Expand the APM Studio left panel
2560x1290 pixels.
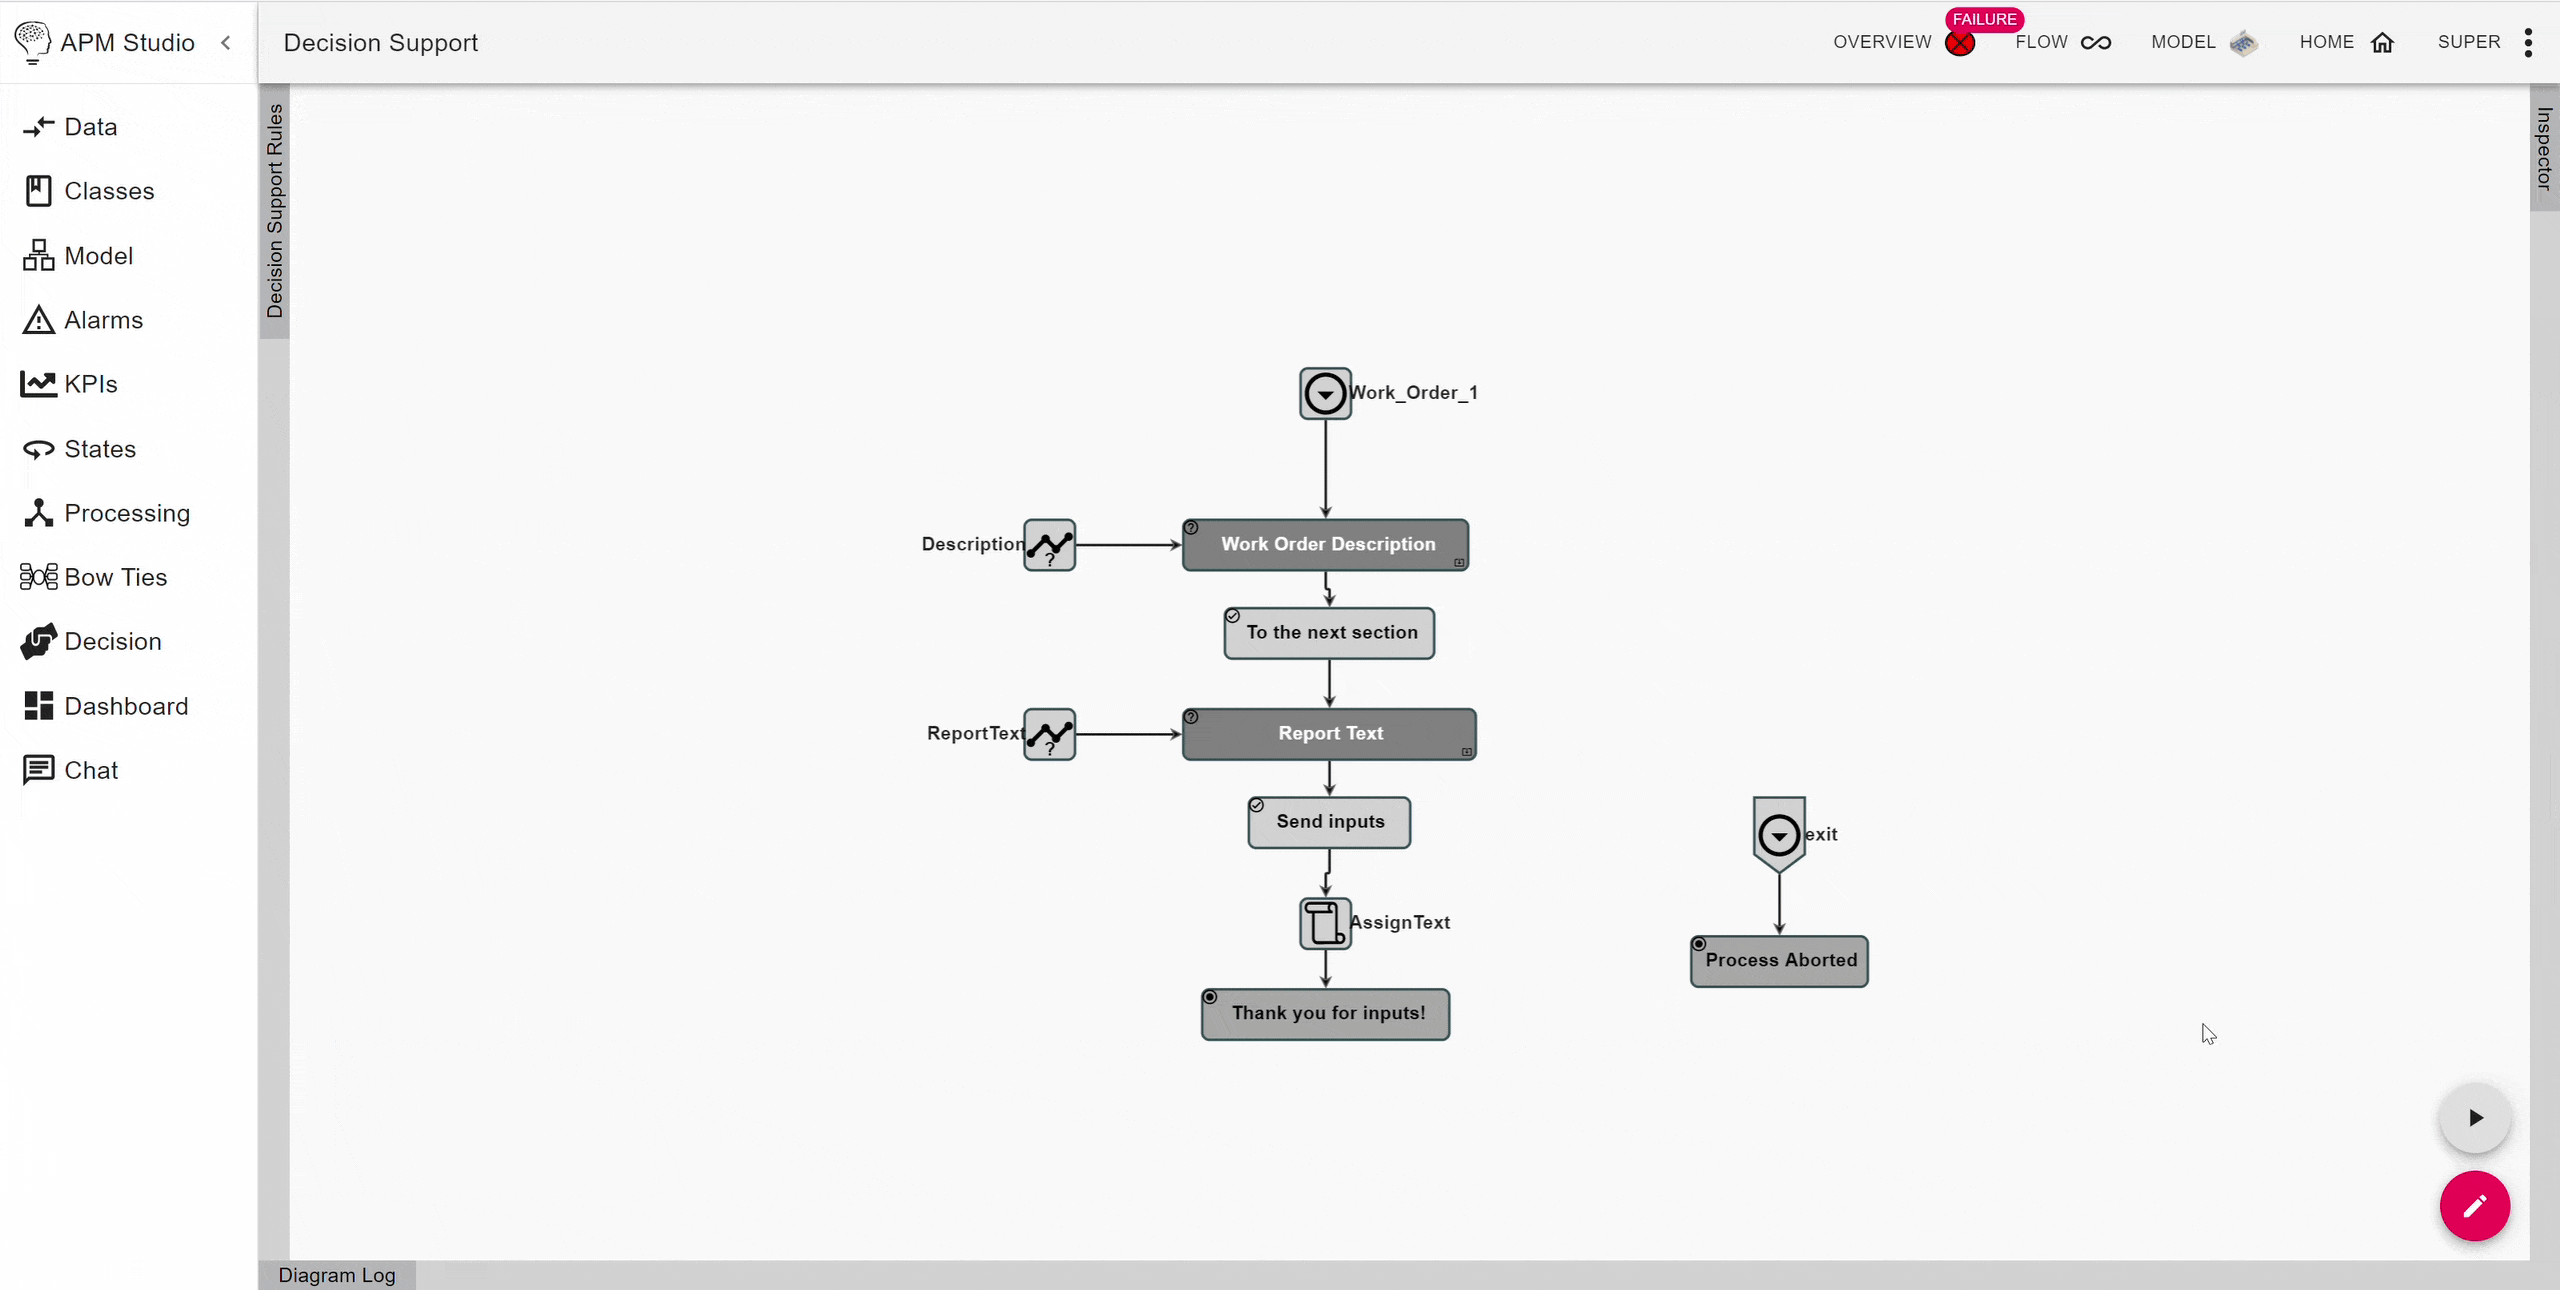pyautogui.click(x=227, y=41)
